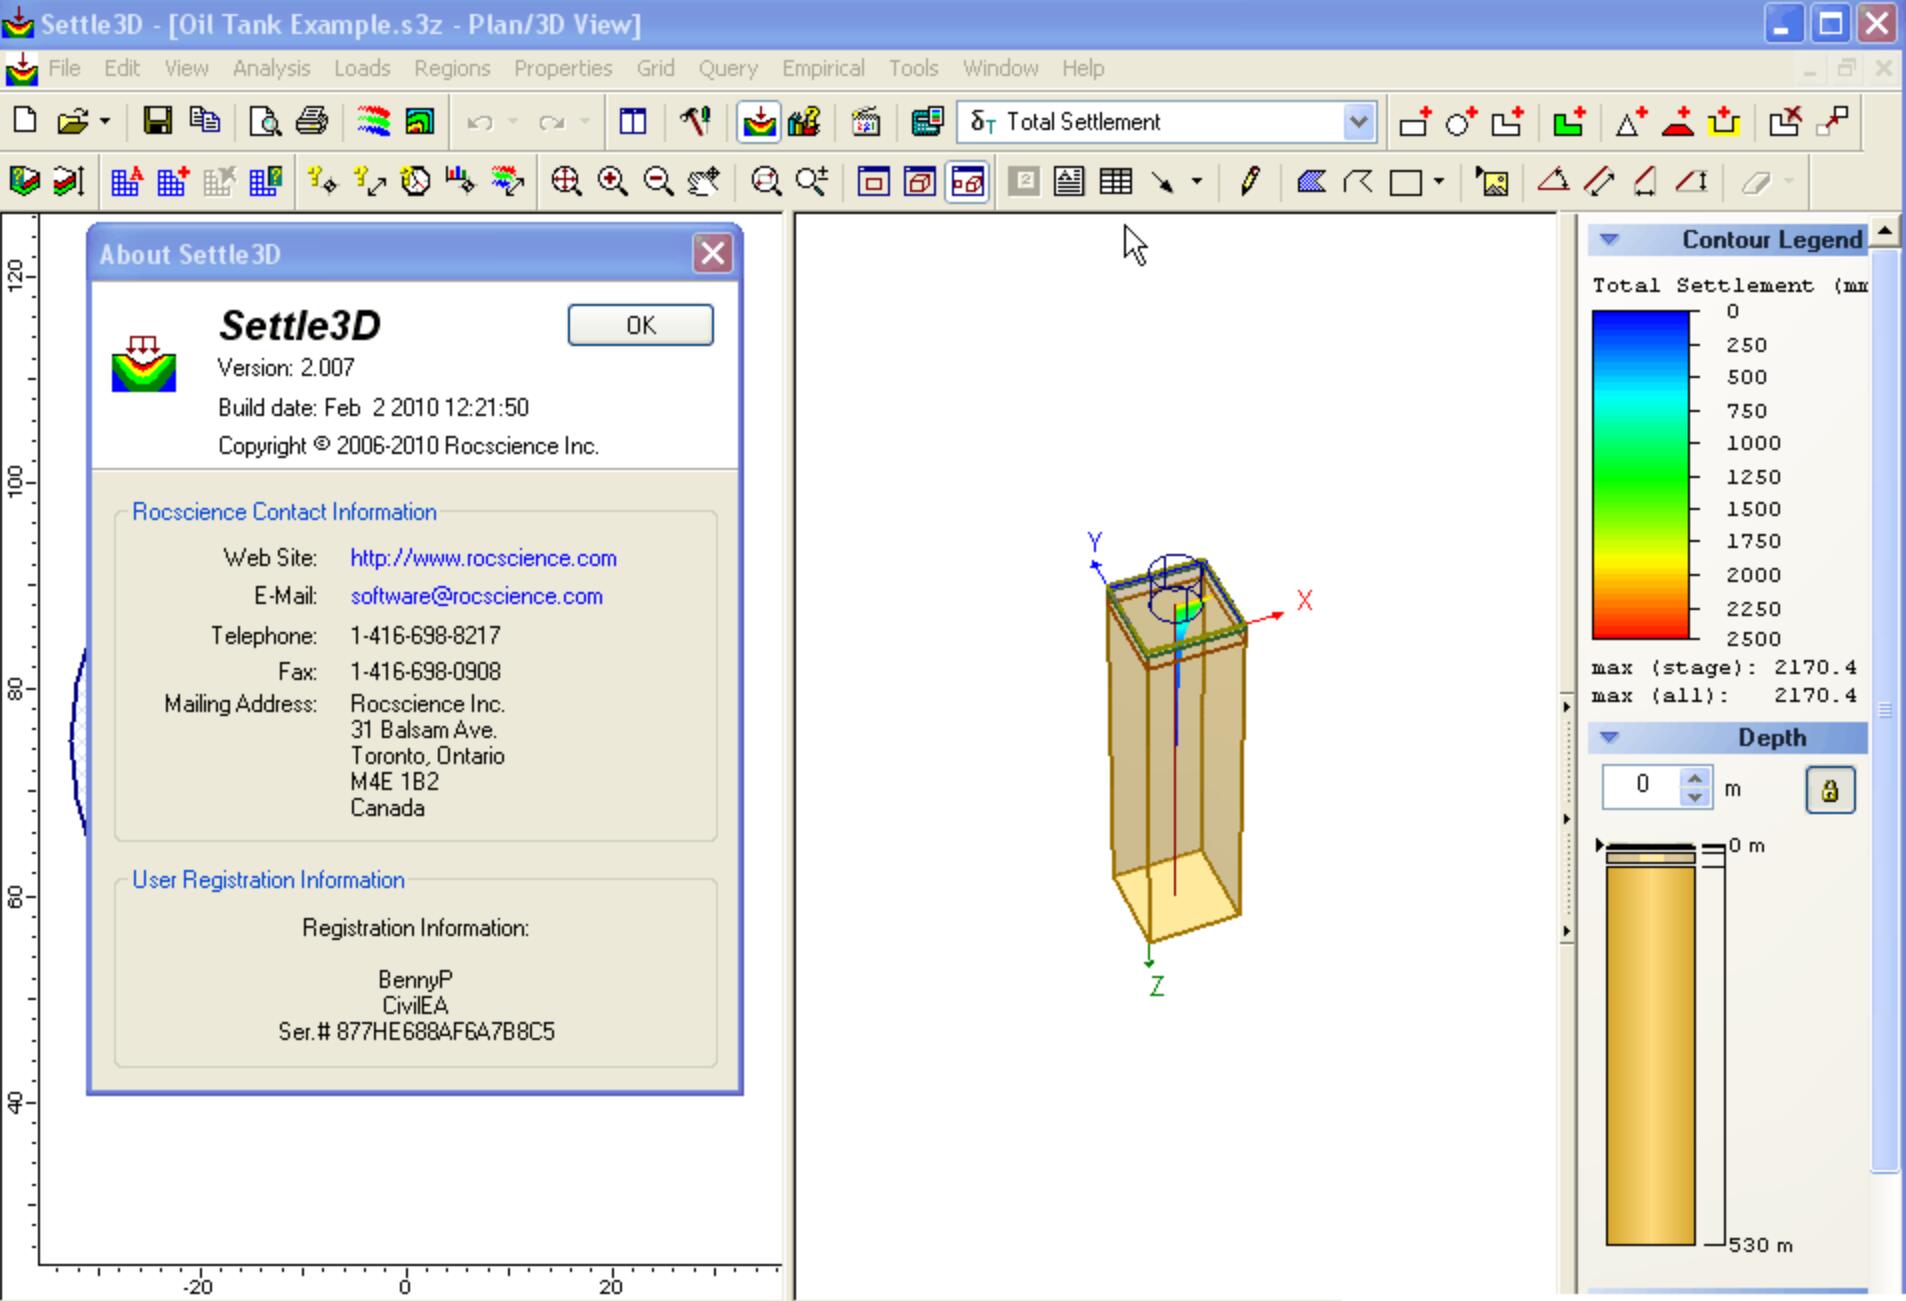Increase depth value with up stepper arrow
The height and width of the screenshot is (1301, 1906).
pyautogui.click(x=1695, y=777)
